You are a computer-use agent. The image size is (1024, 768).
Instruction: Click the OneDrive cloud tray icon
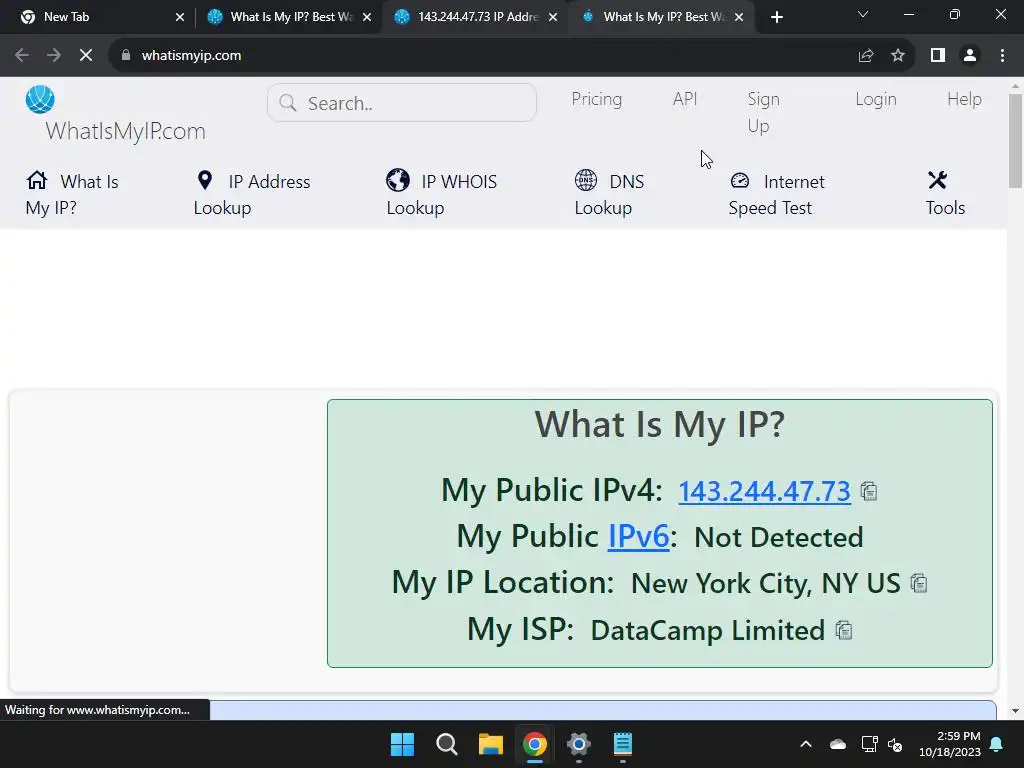[838, 744]
